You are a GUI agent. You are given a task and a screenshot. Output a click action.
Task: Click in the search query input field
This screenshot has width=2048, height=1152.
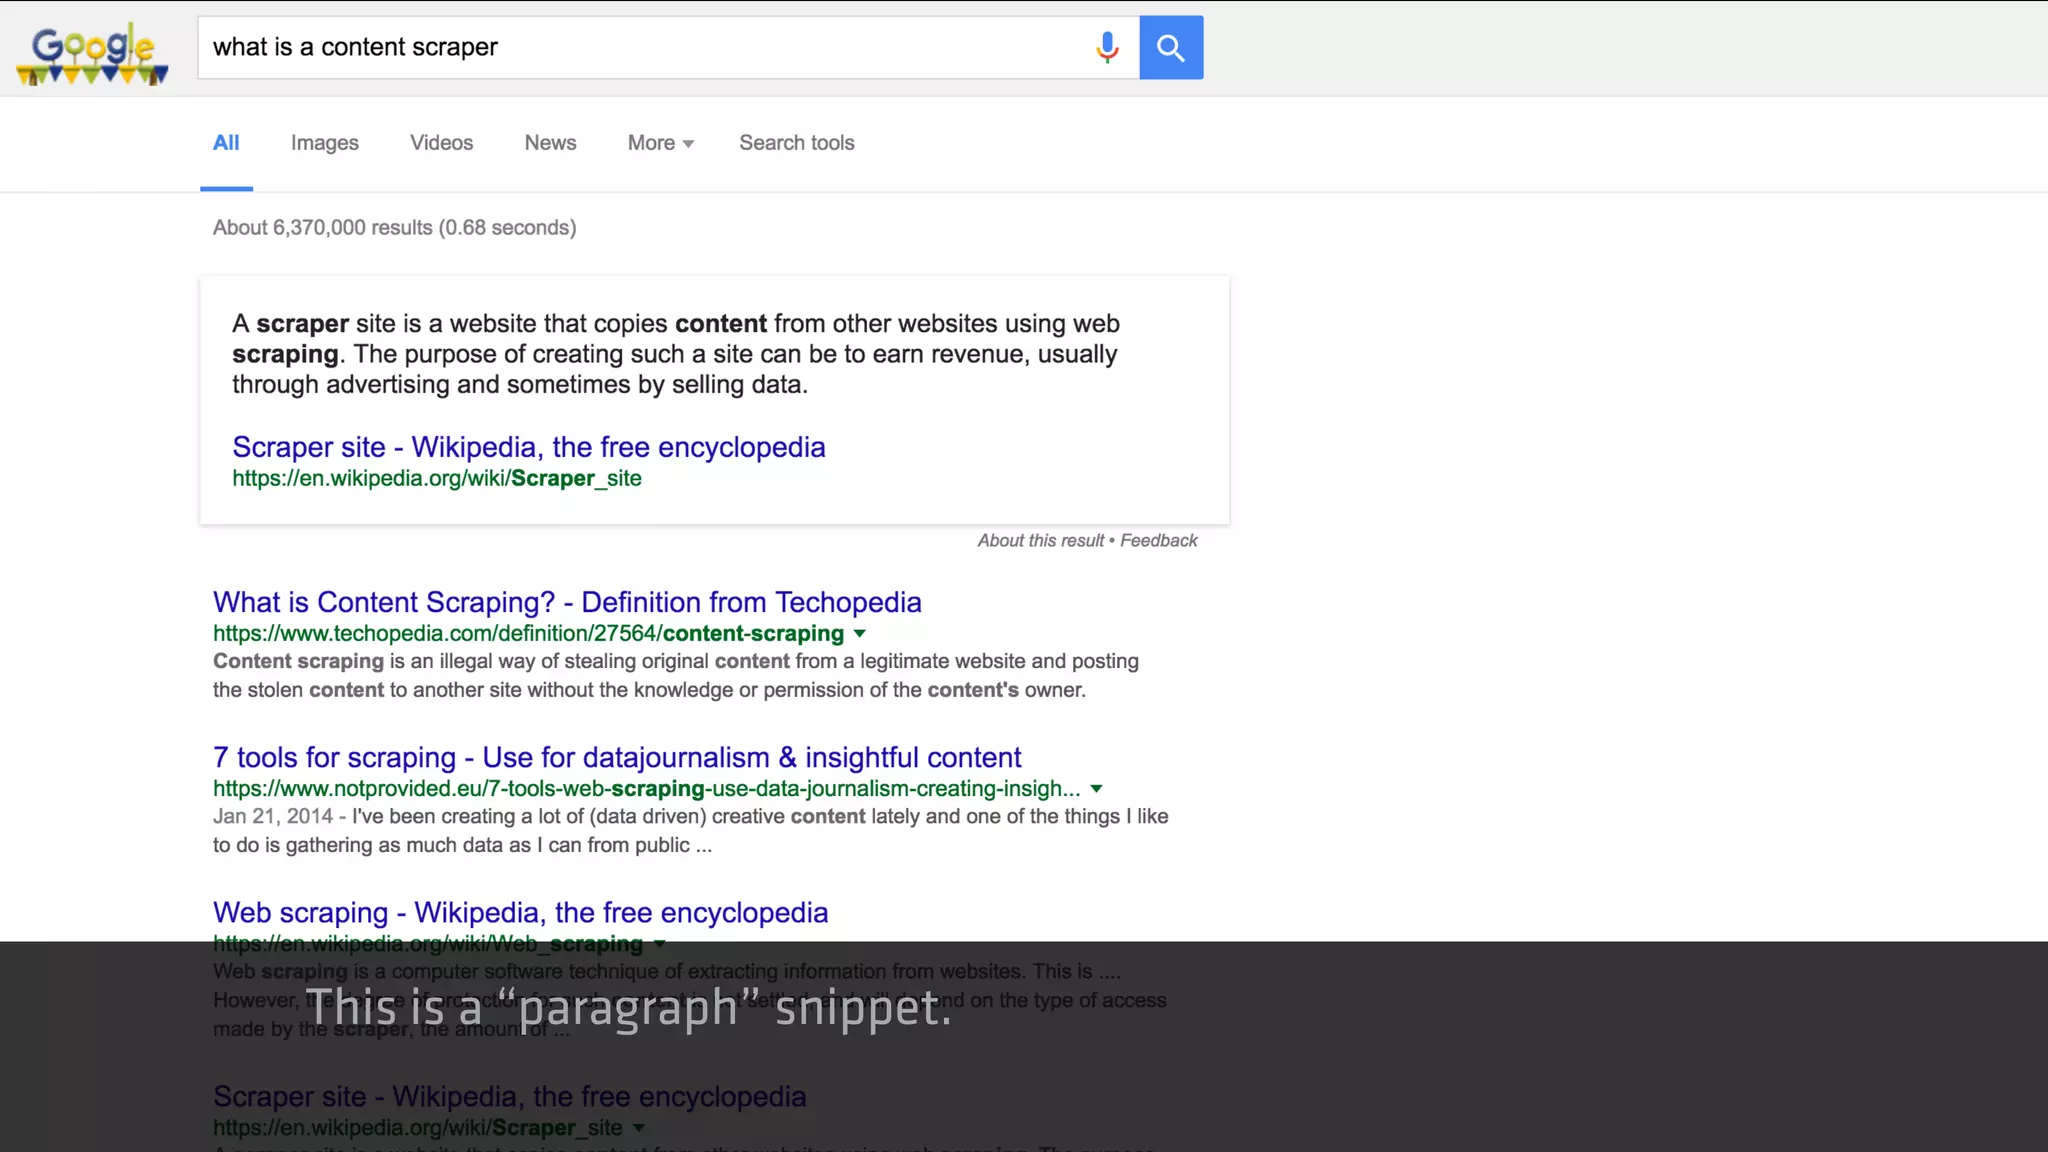pos(640,47)
